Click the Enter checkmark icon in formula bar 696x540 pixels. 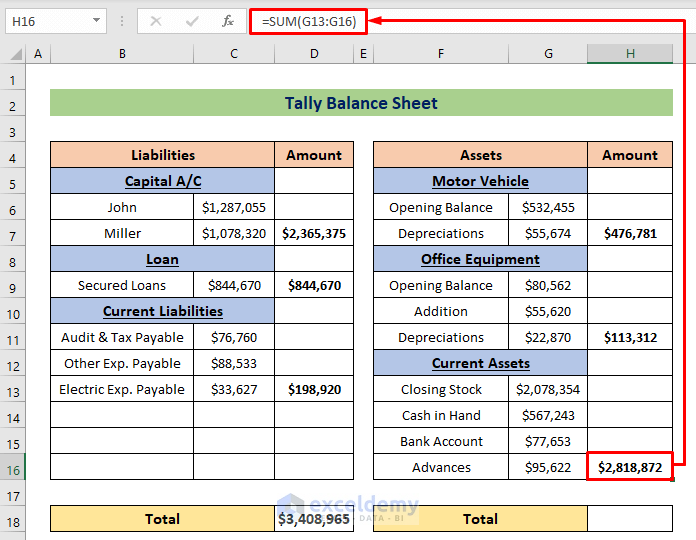tap(190, 20)
